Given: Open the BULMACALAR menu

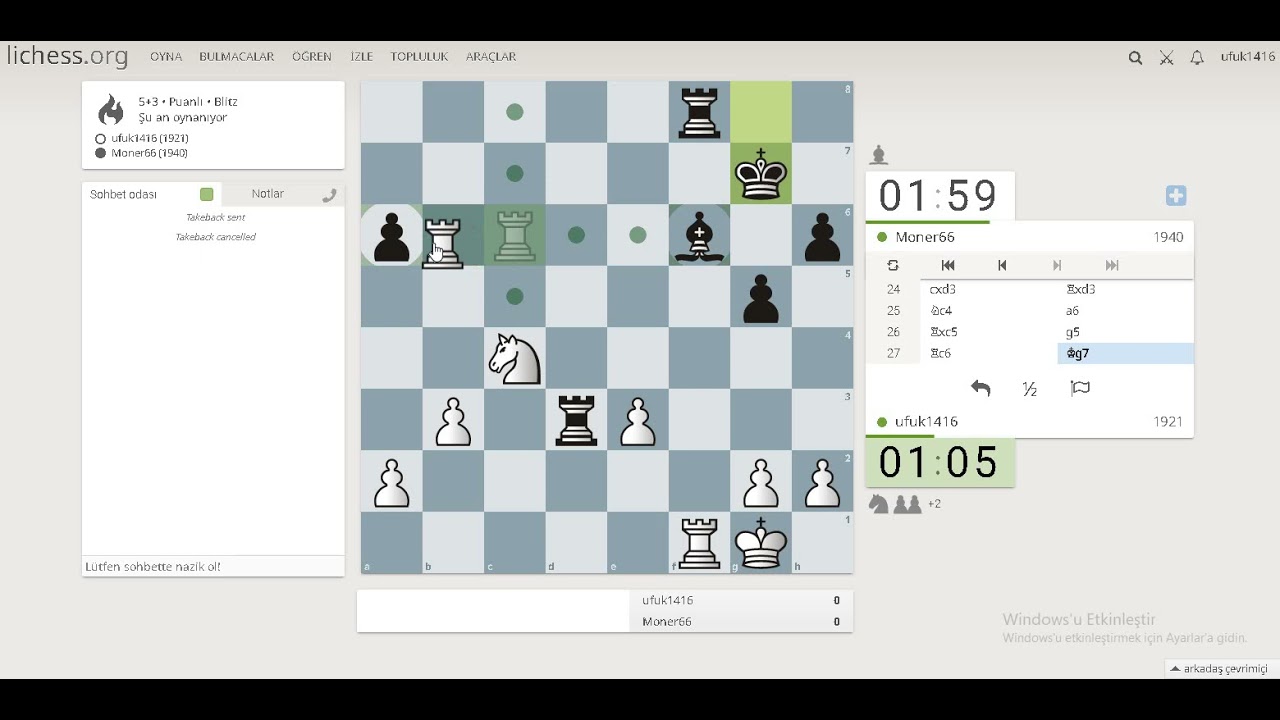Looking at the screenshot, I should [237, 57].
